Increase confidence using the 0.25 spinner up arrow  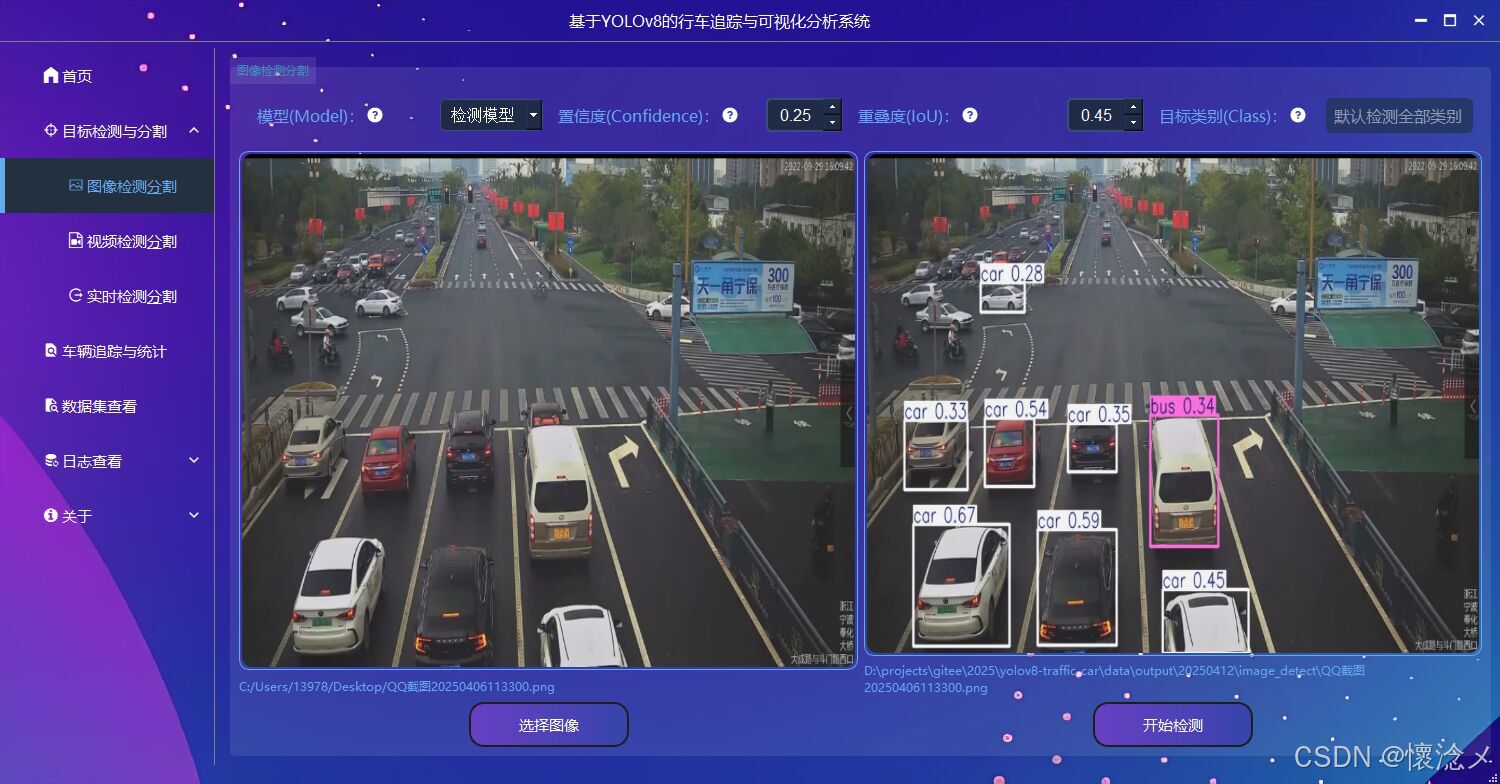pos(831,108)
